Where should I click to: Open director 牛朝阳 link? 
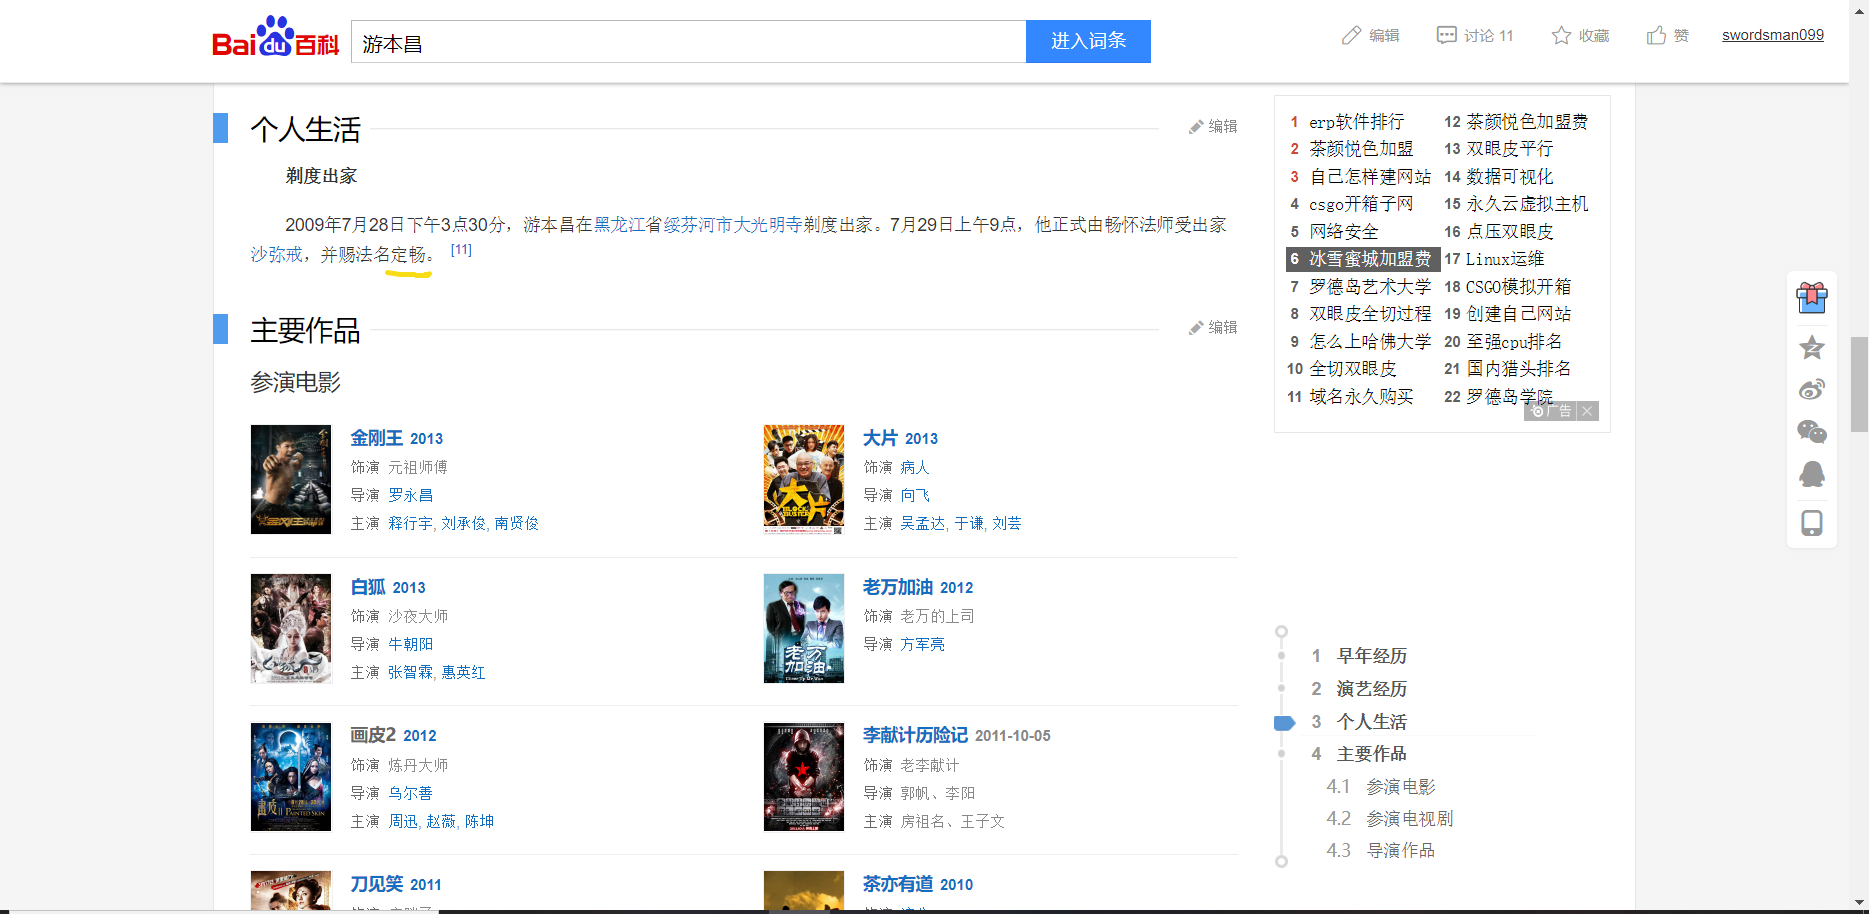coord(410,644)
